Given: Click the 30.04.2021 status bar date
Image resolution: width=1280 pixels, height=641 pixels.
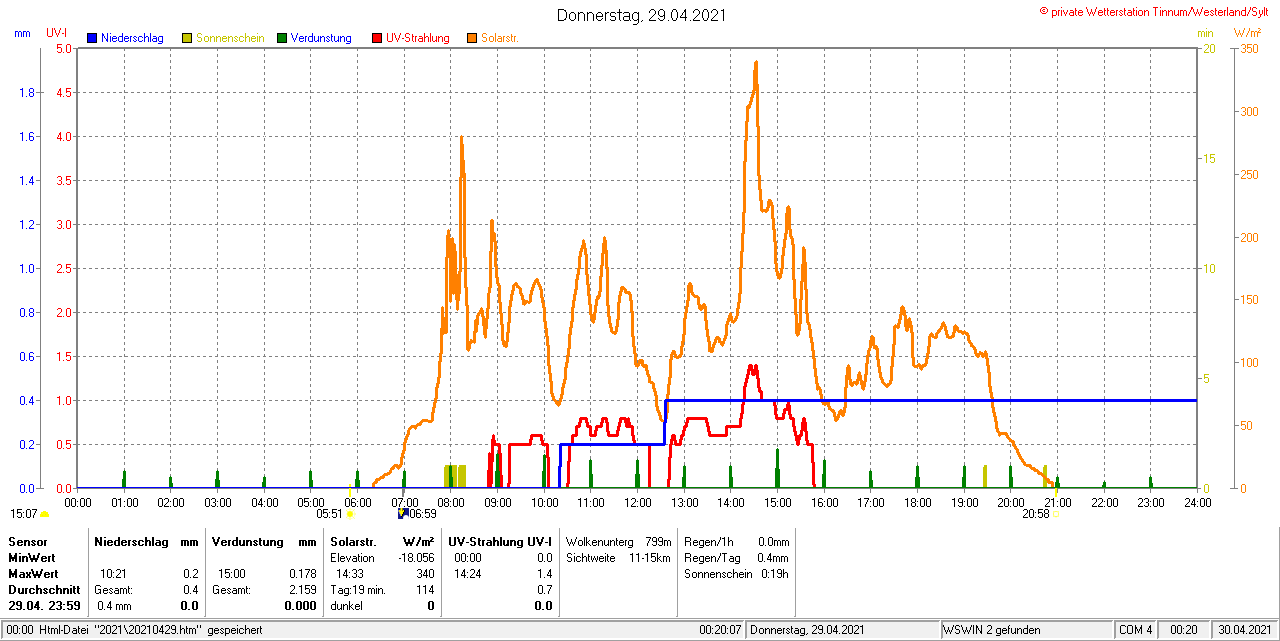Looking at the screenshot, I should (x=1244, y=630).
